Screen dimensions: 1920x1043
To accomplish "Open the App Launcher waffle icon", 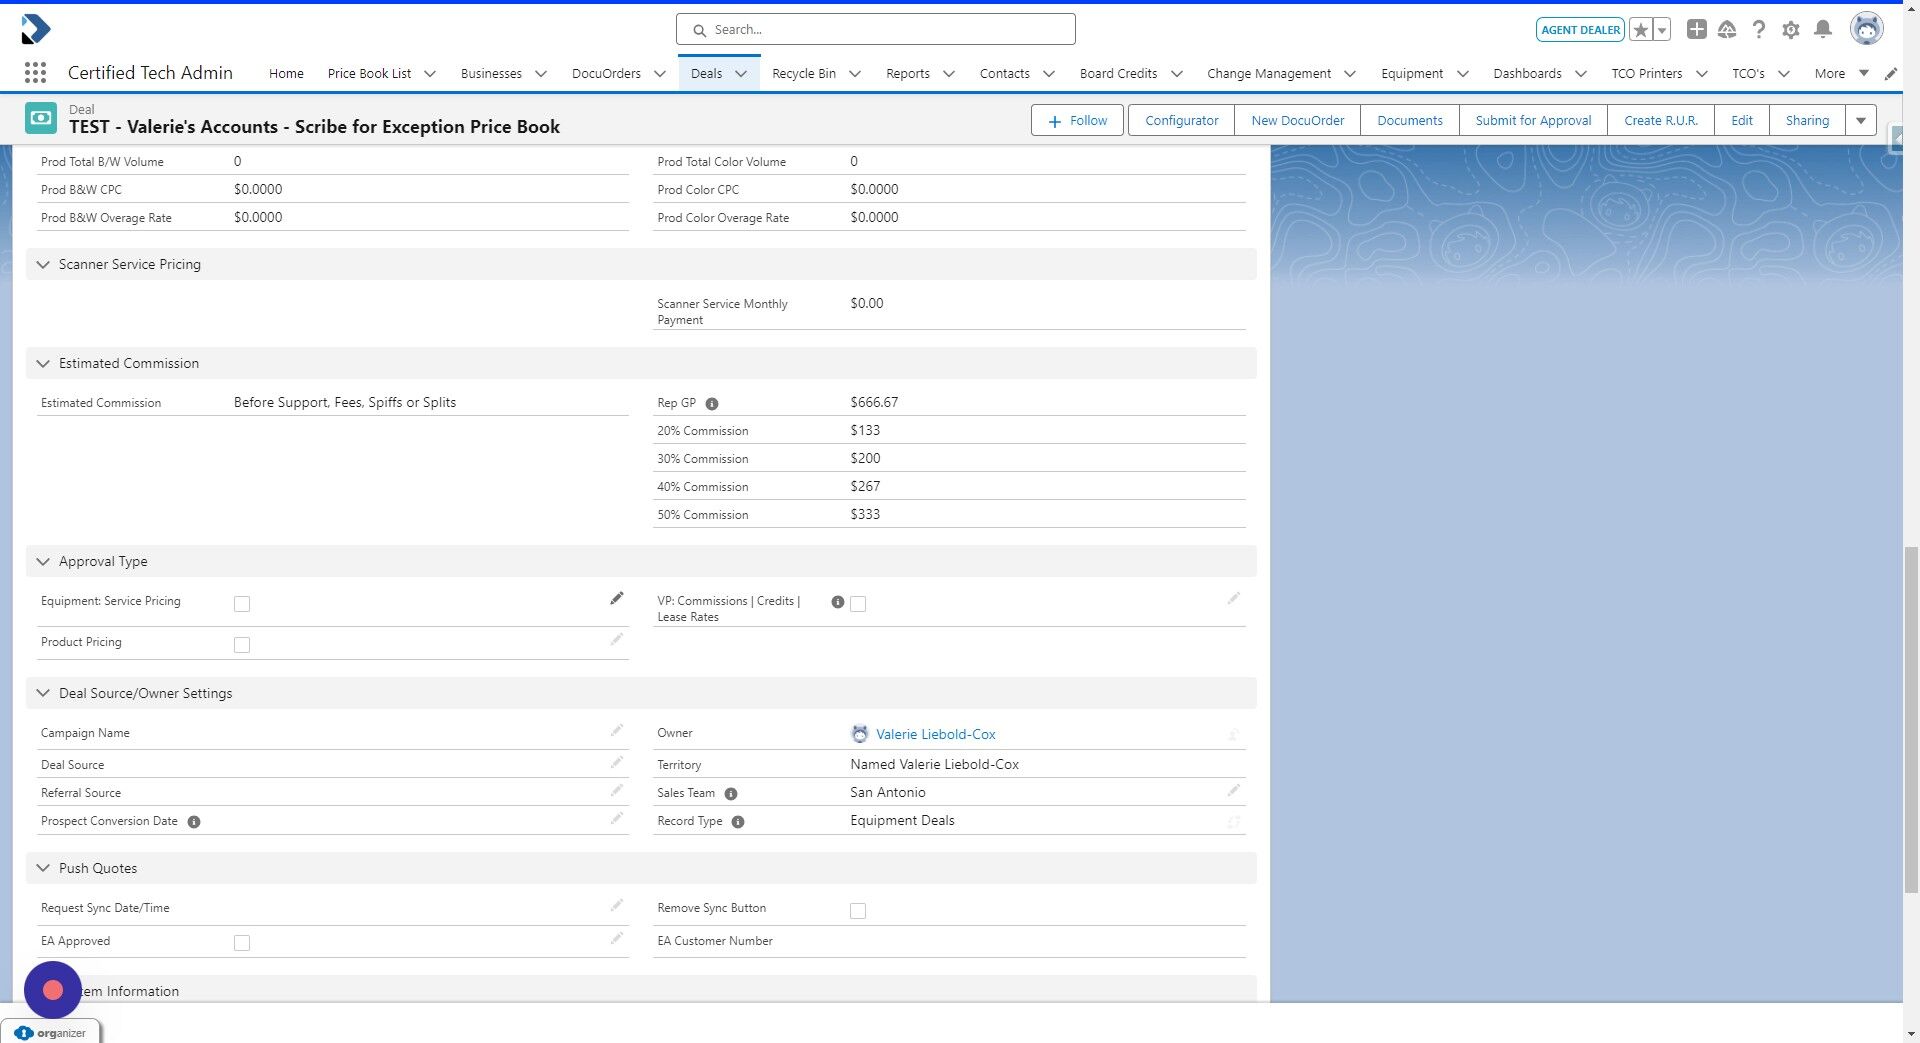I will (35, 73).
